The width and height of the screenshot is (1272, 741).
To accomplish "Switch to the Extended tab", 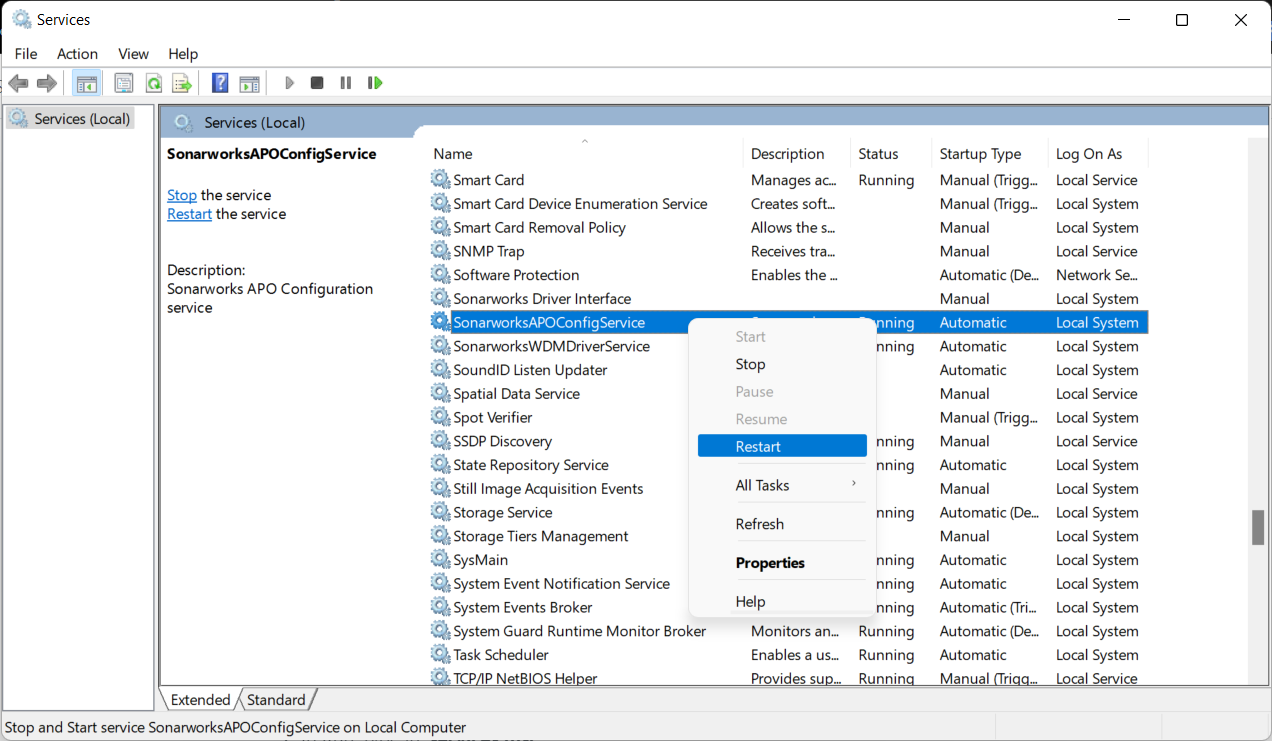I will click(x=200, y=700).
